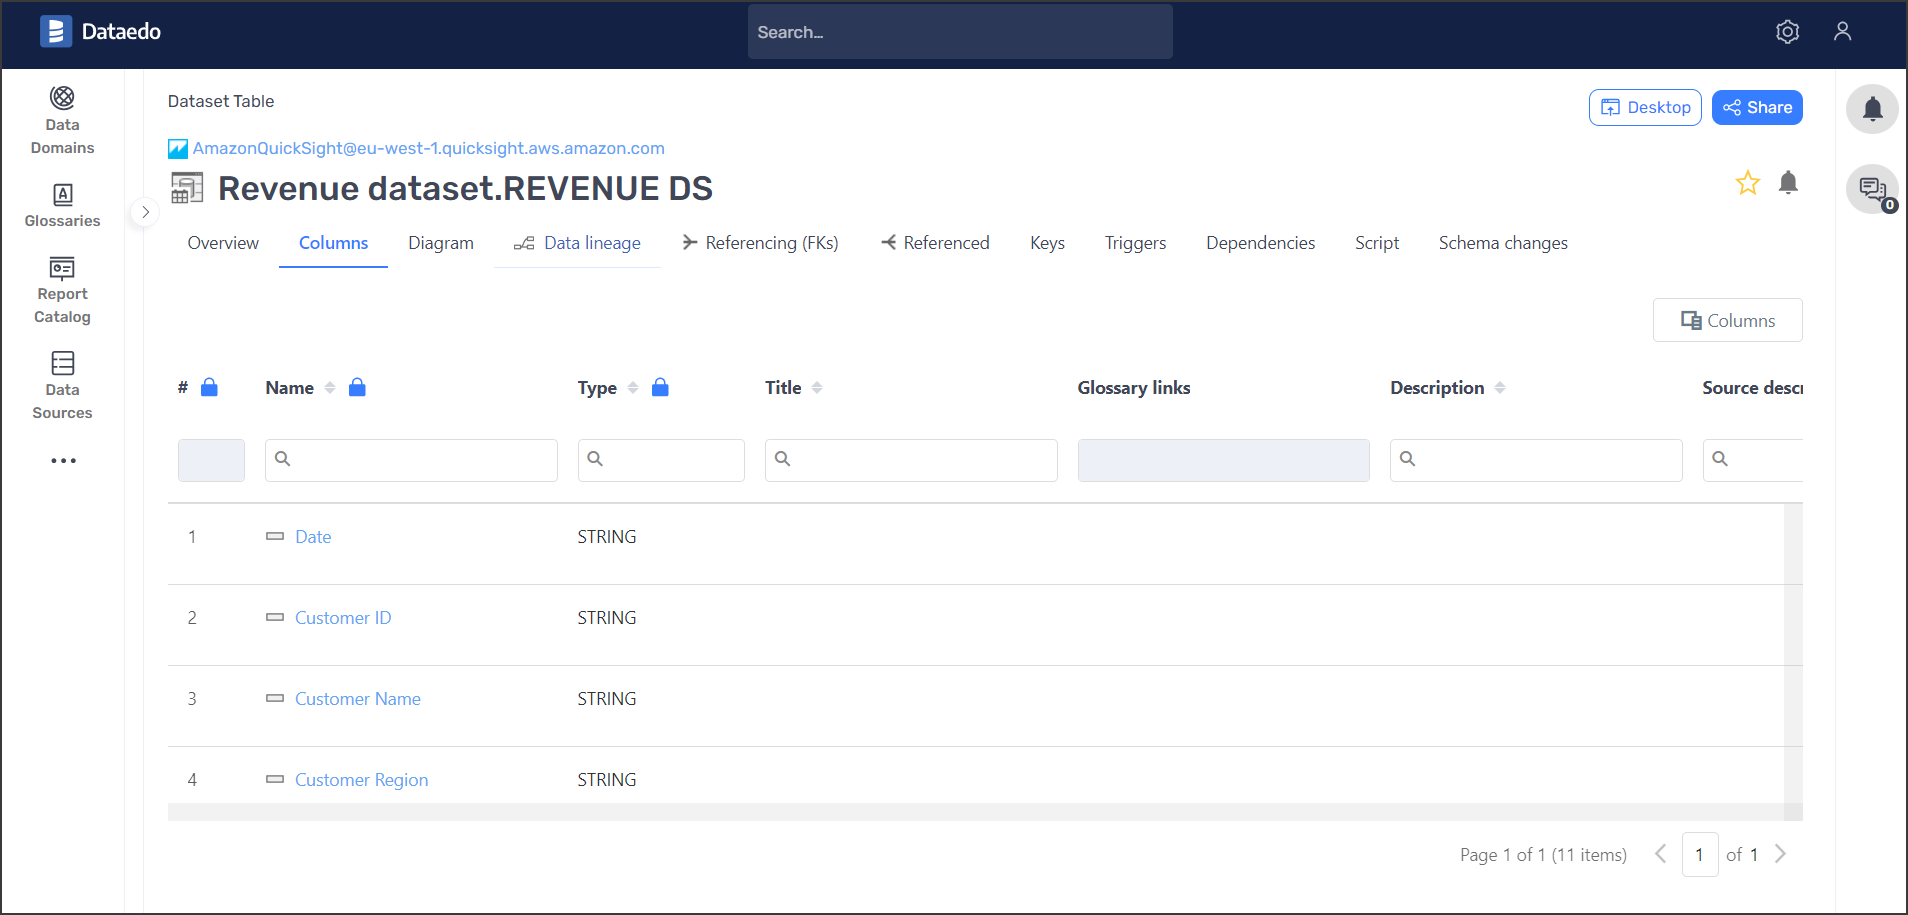Go to previous page arrow
Image resolution: width=1908 pixels, height=915 pixels.
click(1660, 854)
